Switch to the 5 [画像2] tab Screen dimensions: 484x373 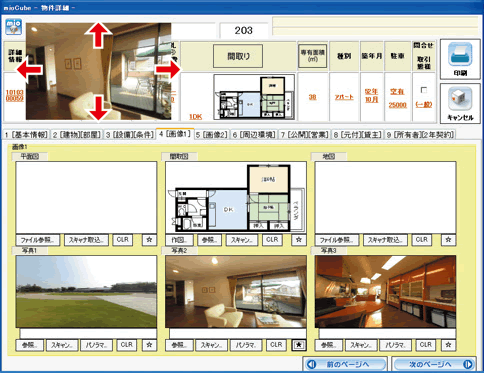211,135
